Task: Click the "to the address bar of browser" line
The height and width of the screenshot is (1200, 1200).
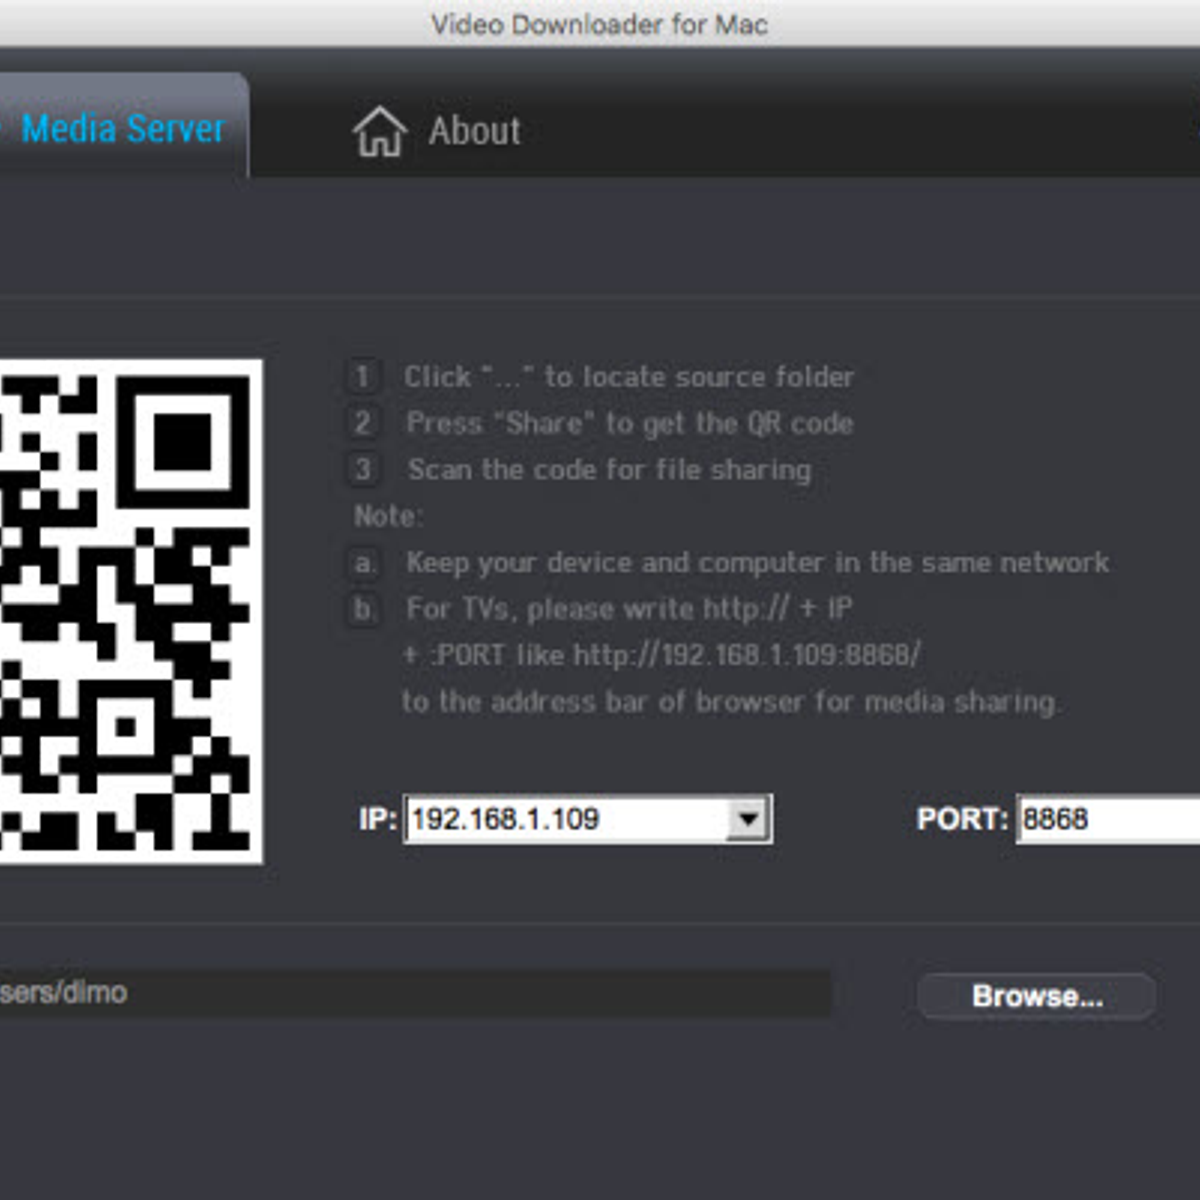Action: point(731,702)
